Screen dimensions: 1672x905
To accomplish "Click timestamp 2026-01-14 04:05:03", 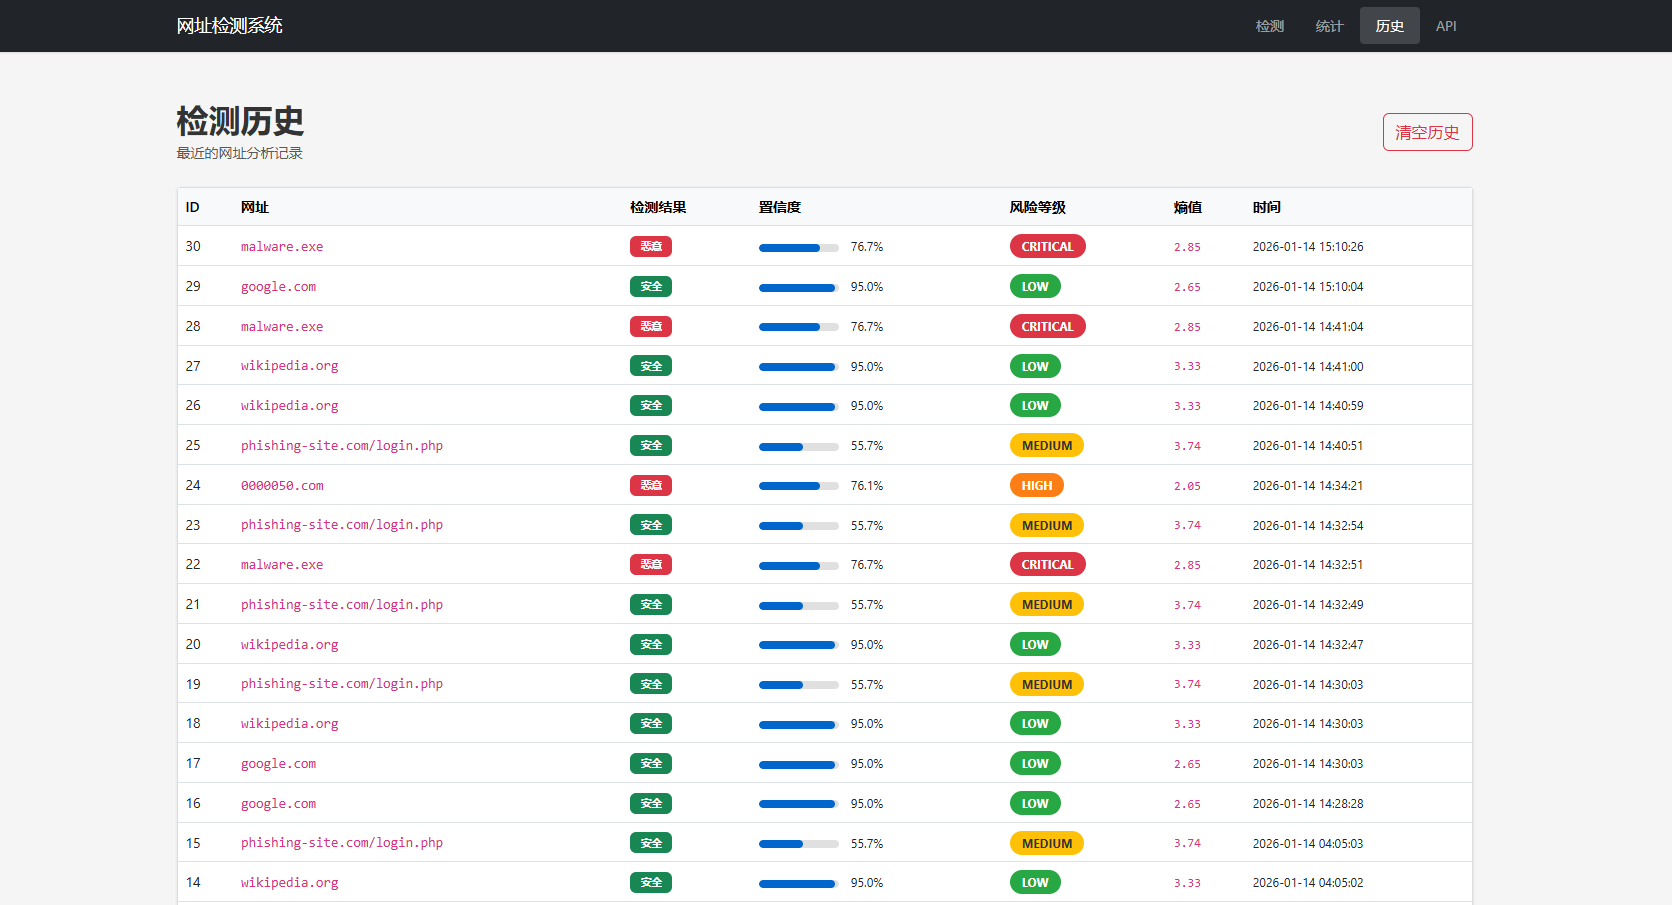I will point(1308,844).
